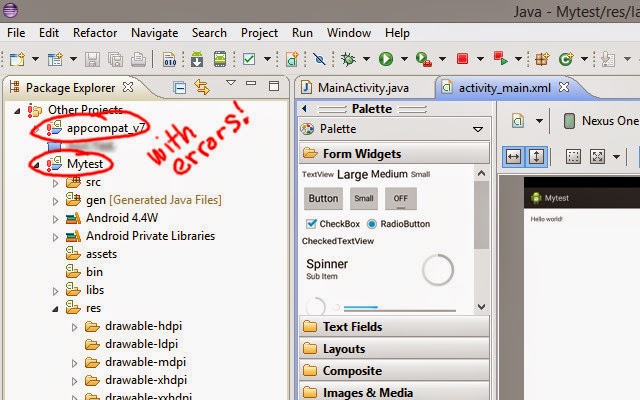Viewport: 640px width, 400px height.
Task: Pick the OFF toggle button widget
Action: (400, 198)
